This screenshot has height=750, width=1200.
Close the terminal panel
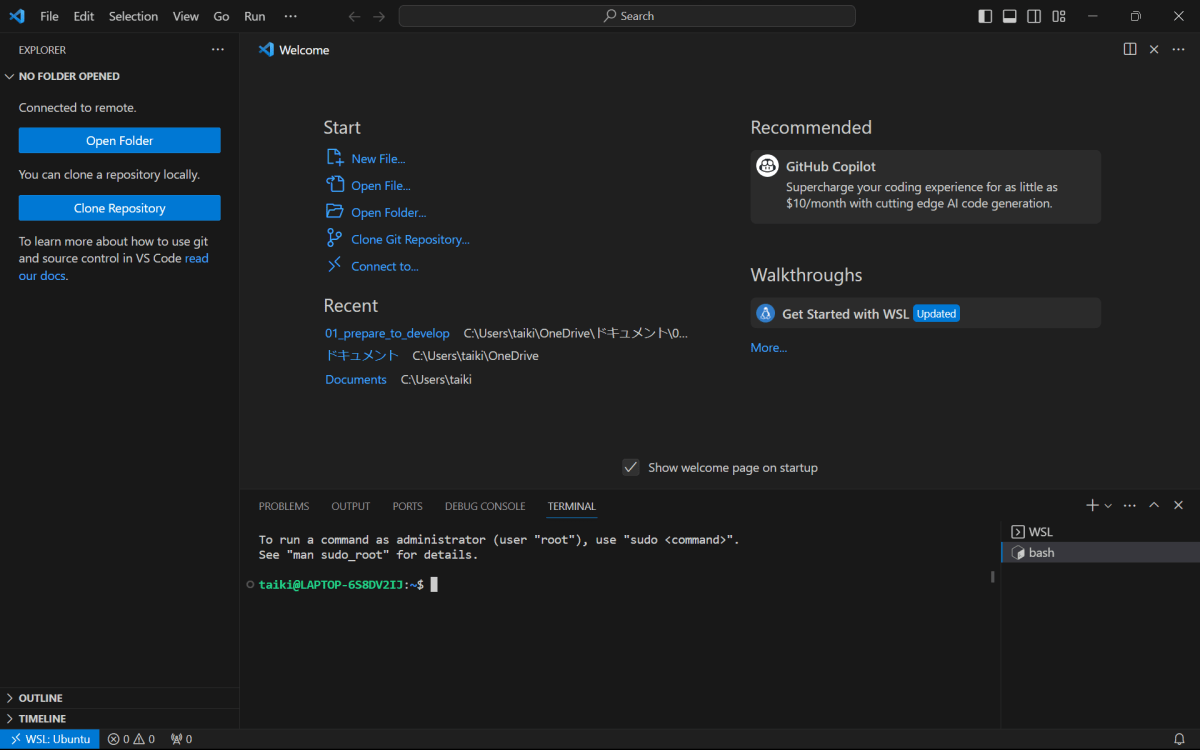pyautogui.click(x=1178, y=506)
